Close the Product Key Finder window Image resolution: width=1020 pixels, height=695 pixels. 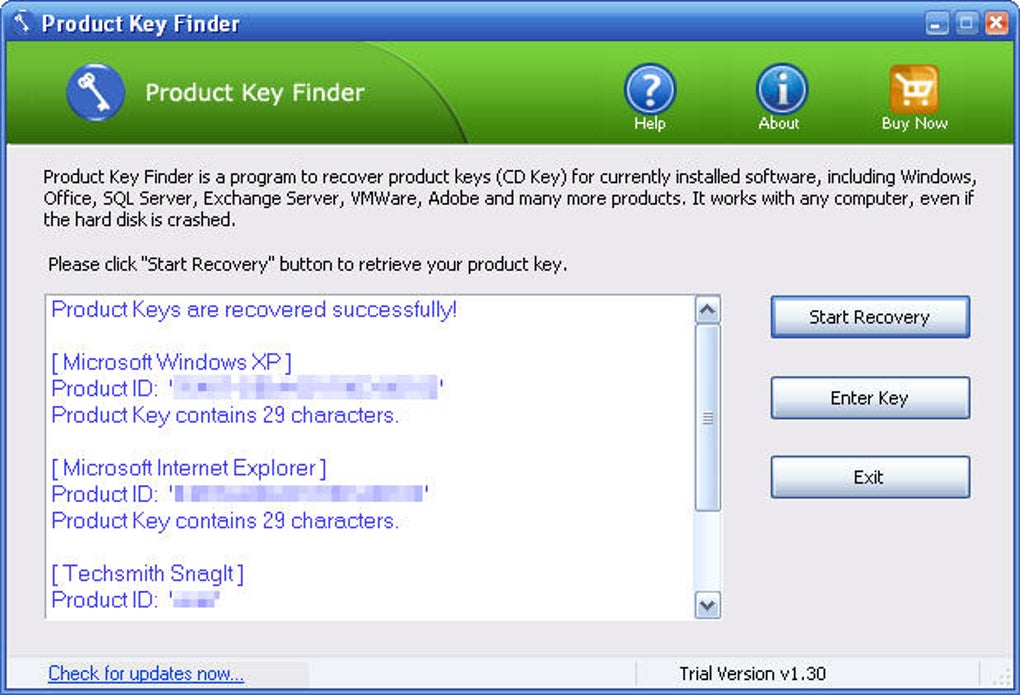click(x=997, y=23)
